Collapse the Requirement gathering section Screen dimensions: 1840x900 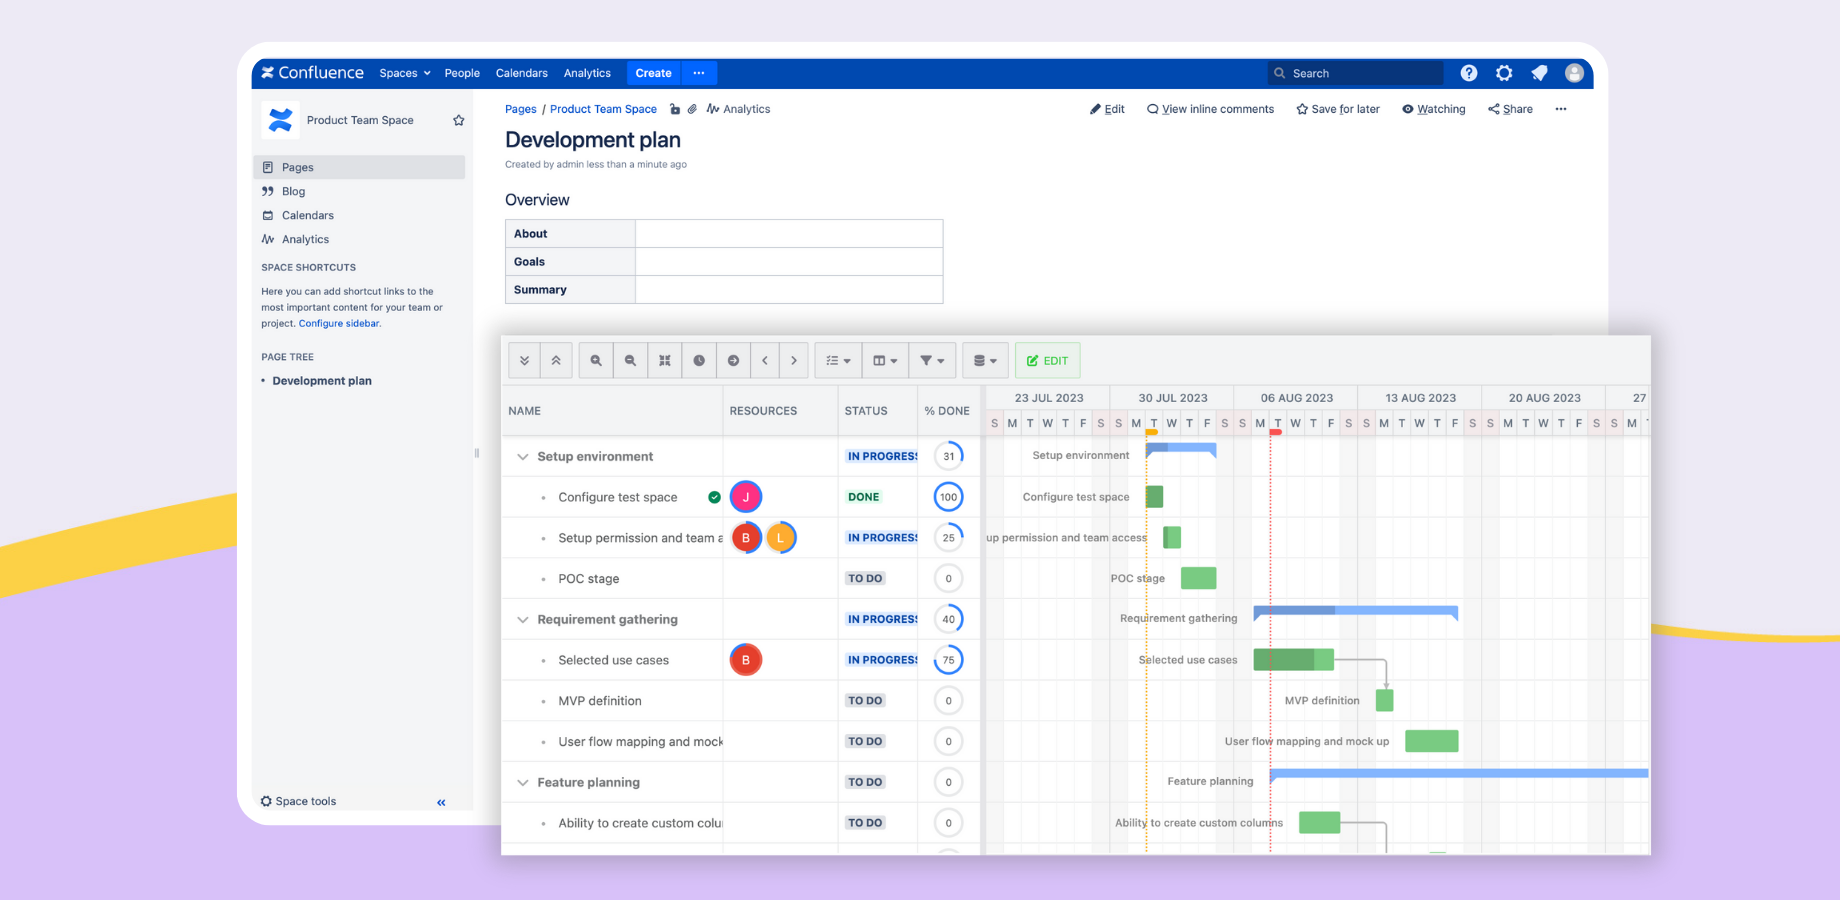(522, 619)
